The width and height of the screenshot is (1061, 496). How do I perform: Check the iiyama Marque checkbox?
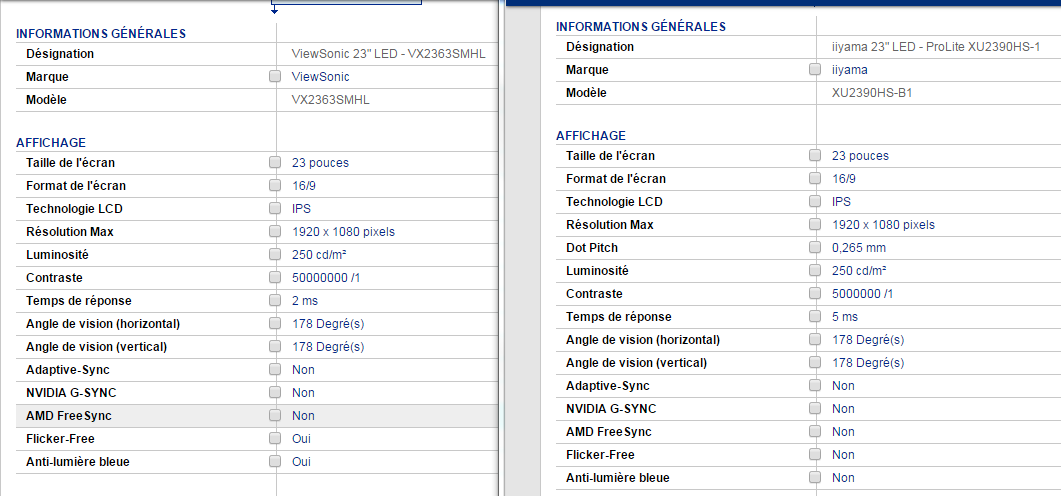click(815, 70)
